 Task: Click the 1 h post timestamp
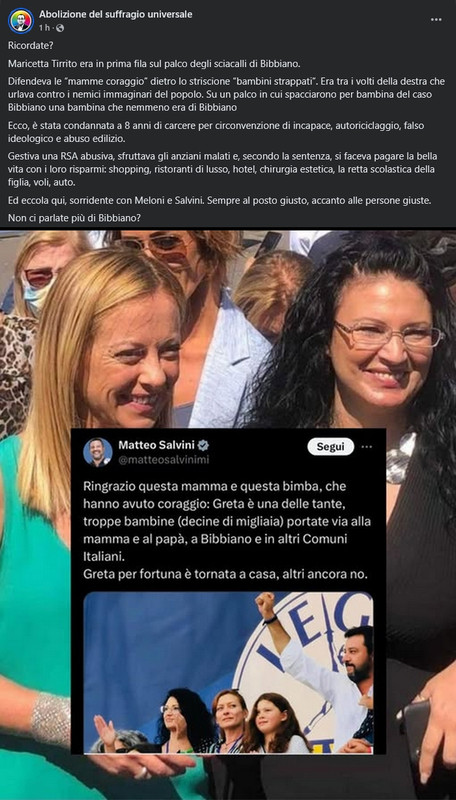43,28
